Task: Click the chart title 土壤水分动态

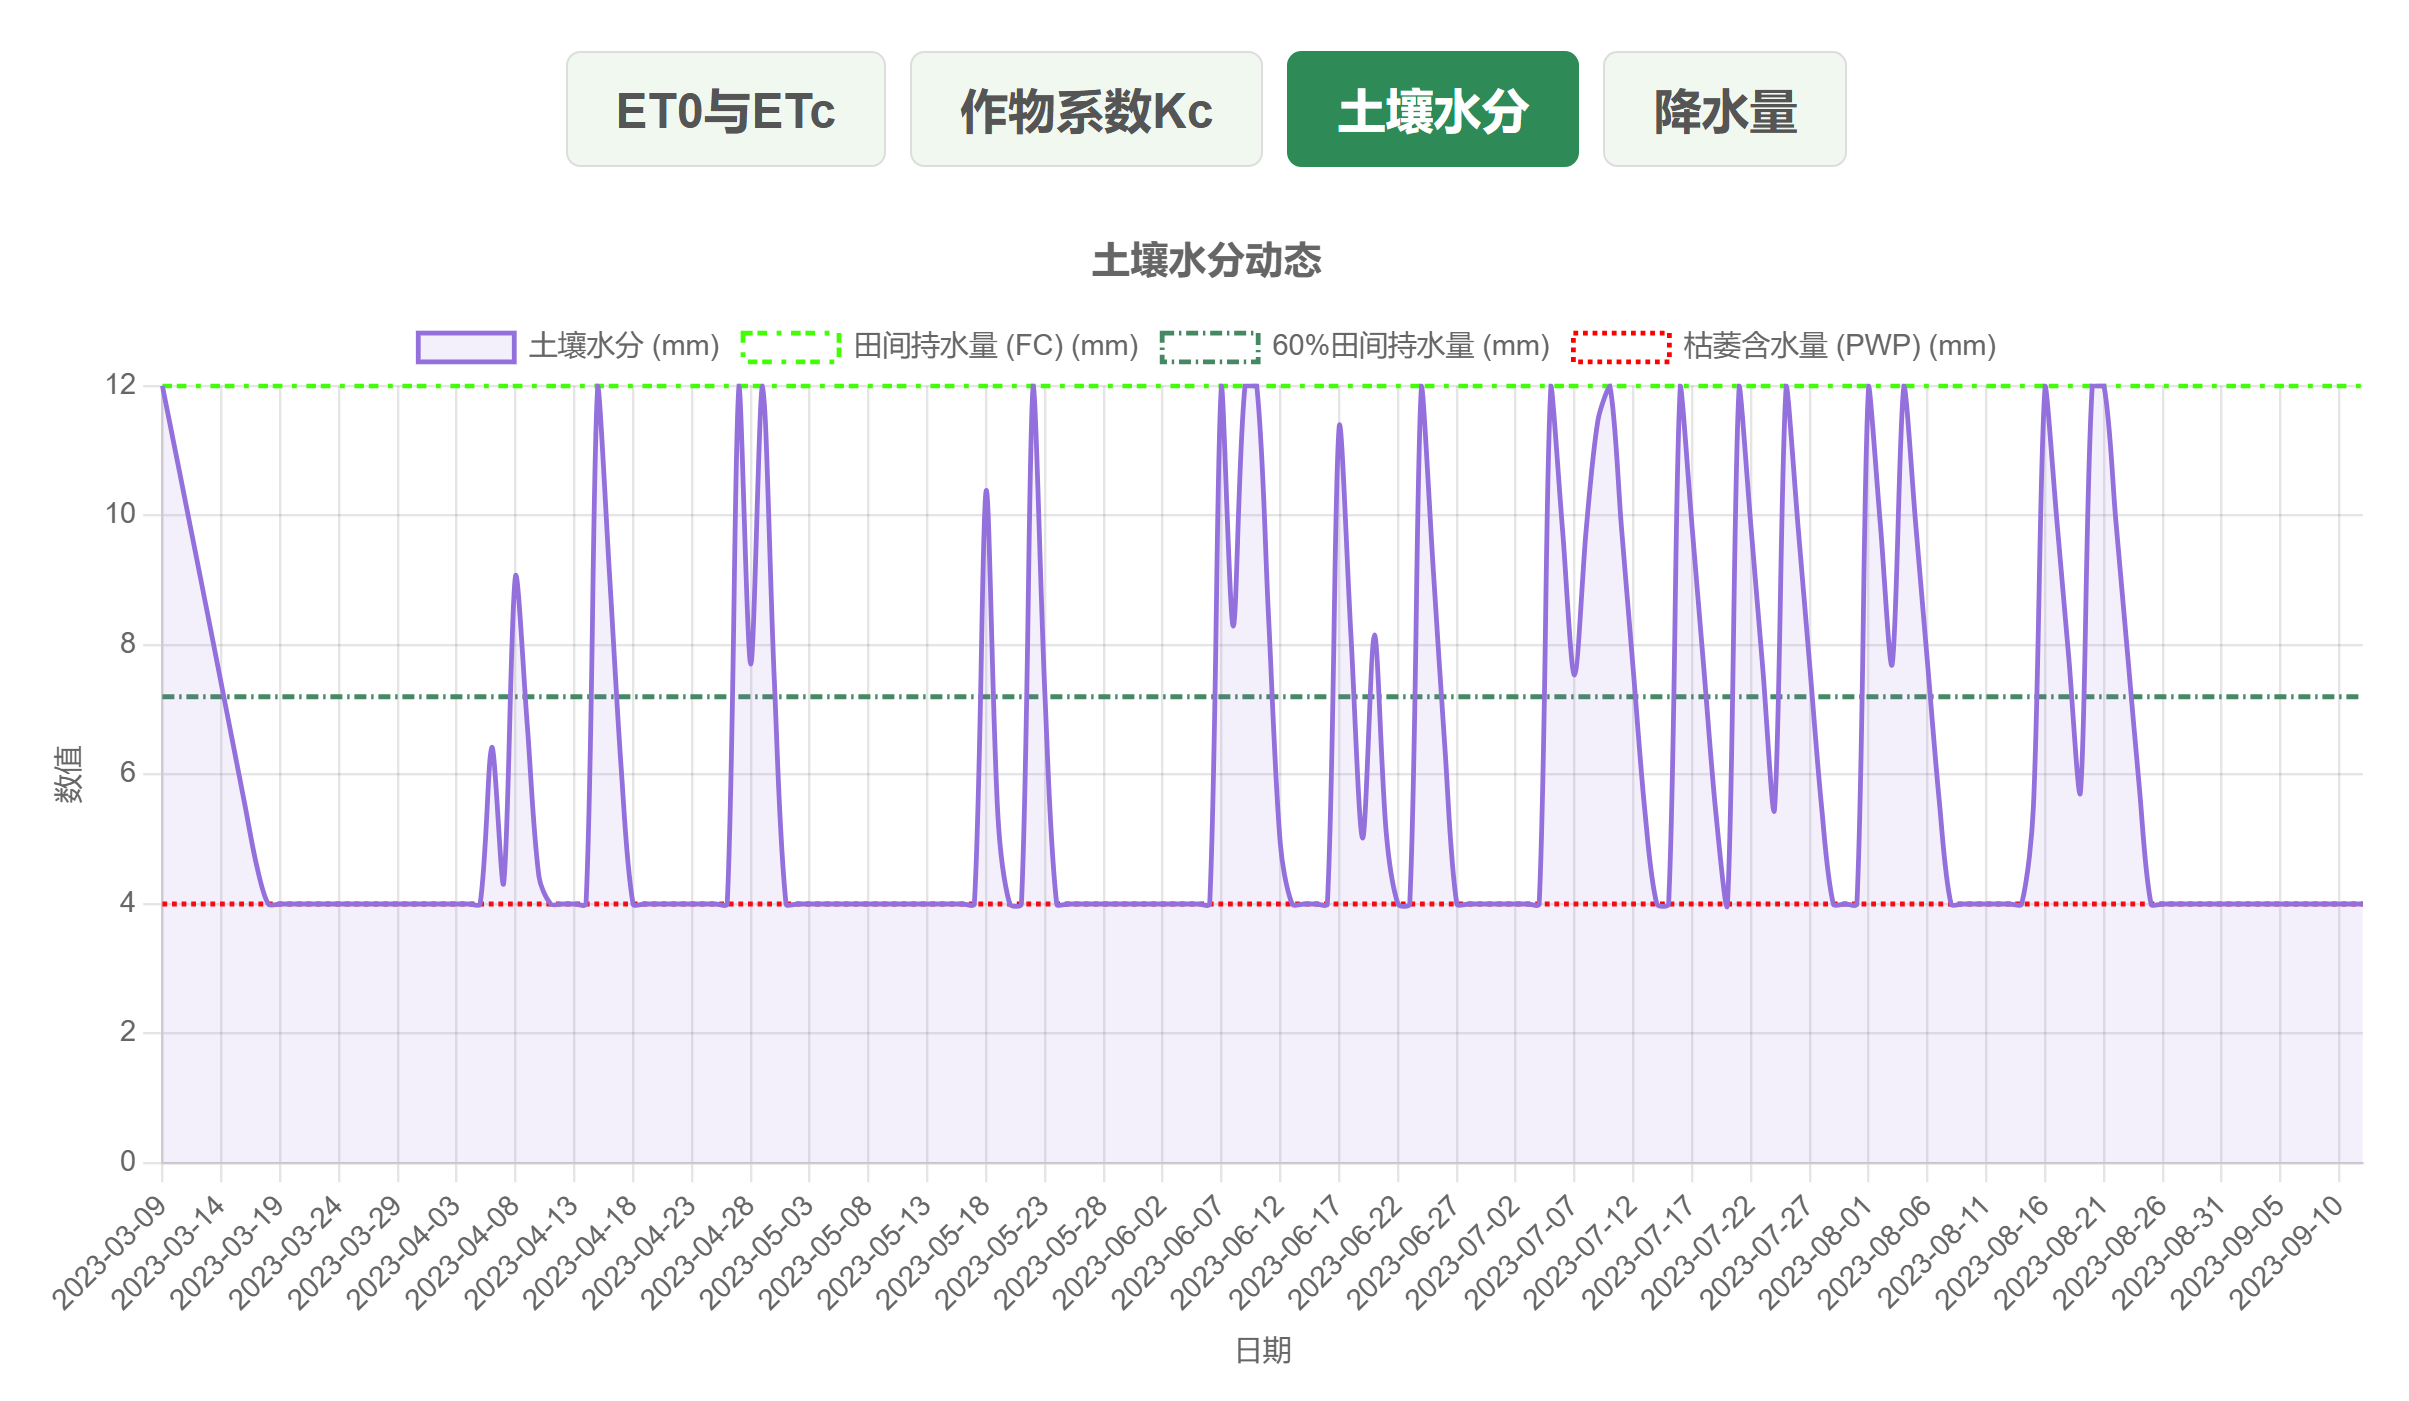Action: [1206, 261]
